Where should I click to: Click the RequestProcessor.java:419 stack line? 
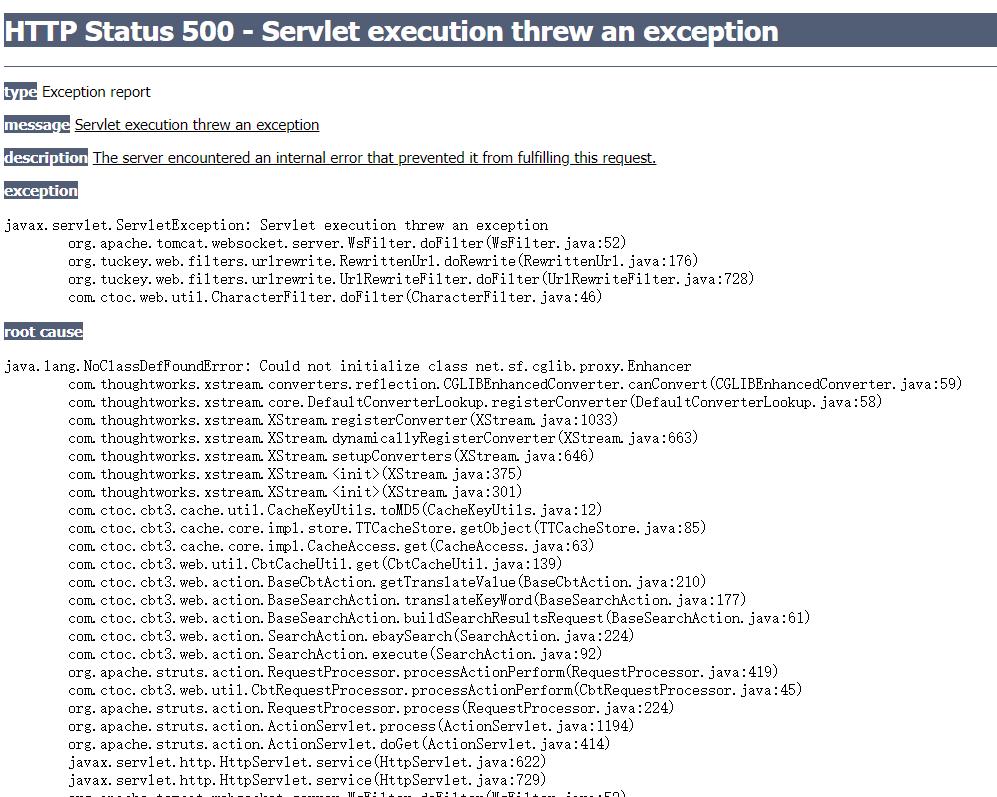coord(423,672)
